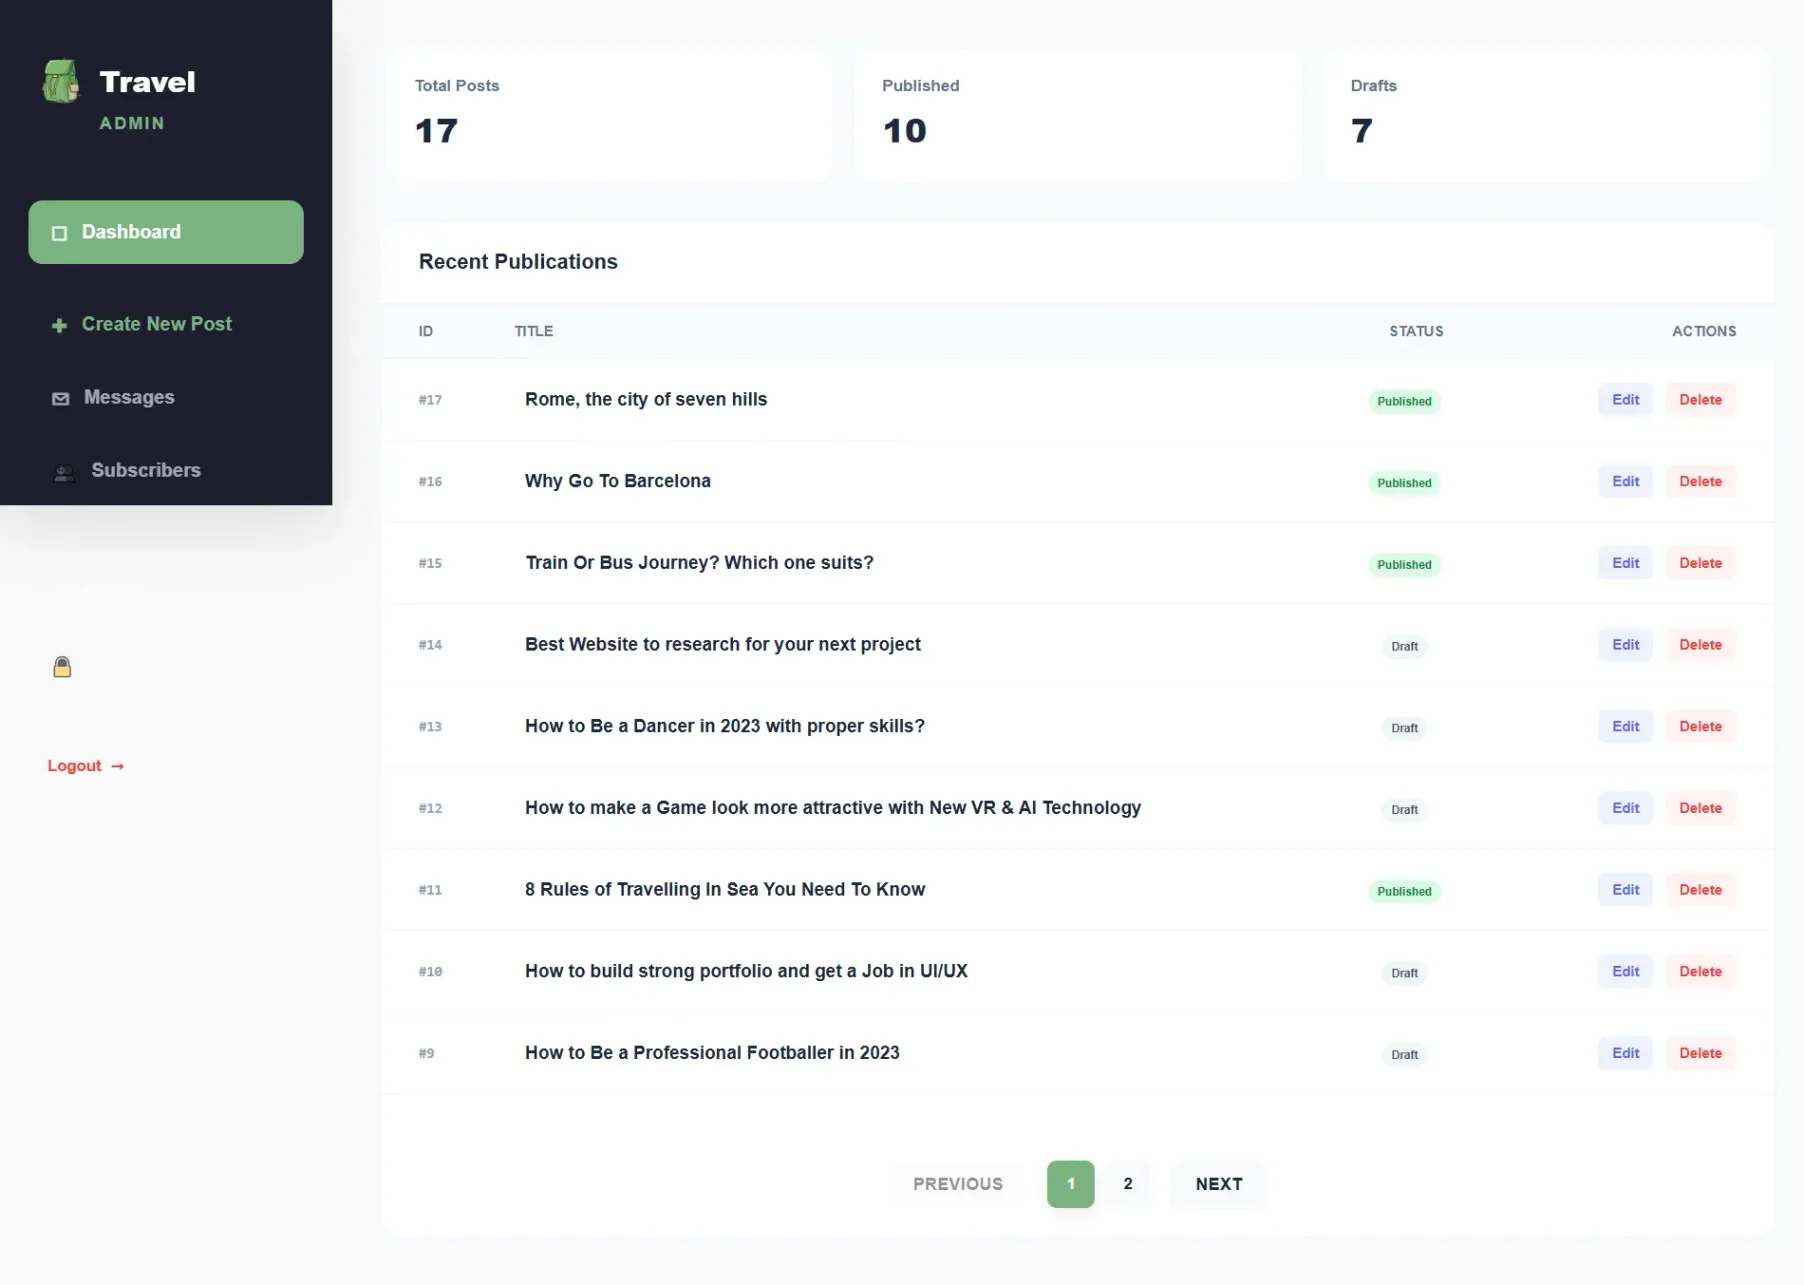The image size is (1804, 1285).
Task: Delete Professional Footballer in 2023 post
Action: 1700,1053
